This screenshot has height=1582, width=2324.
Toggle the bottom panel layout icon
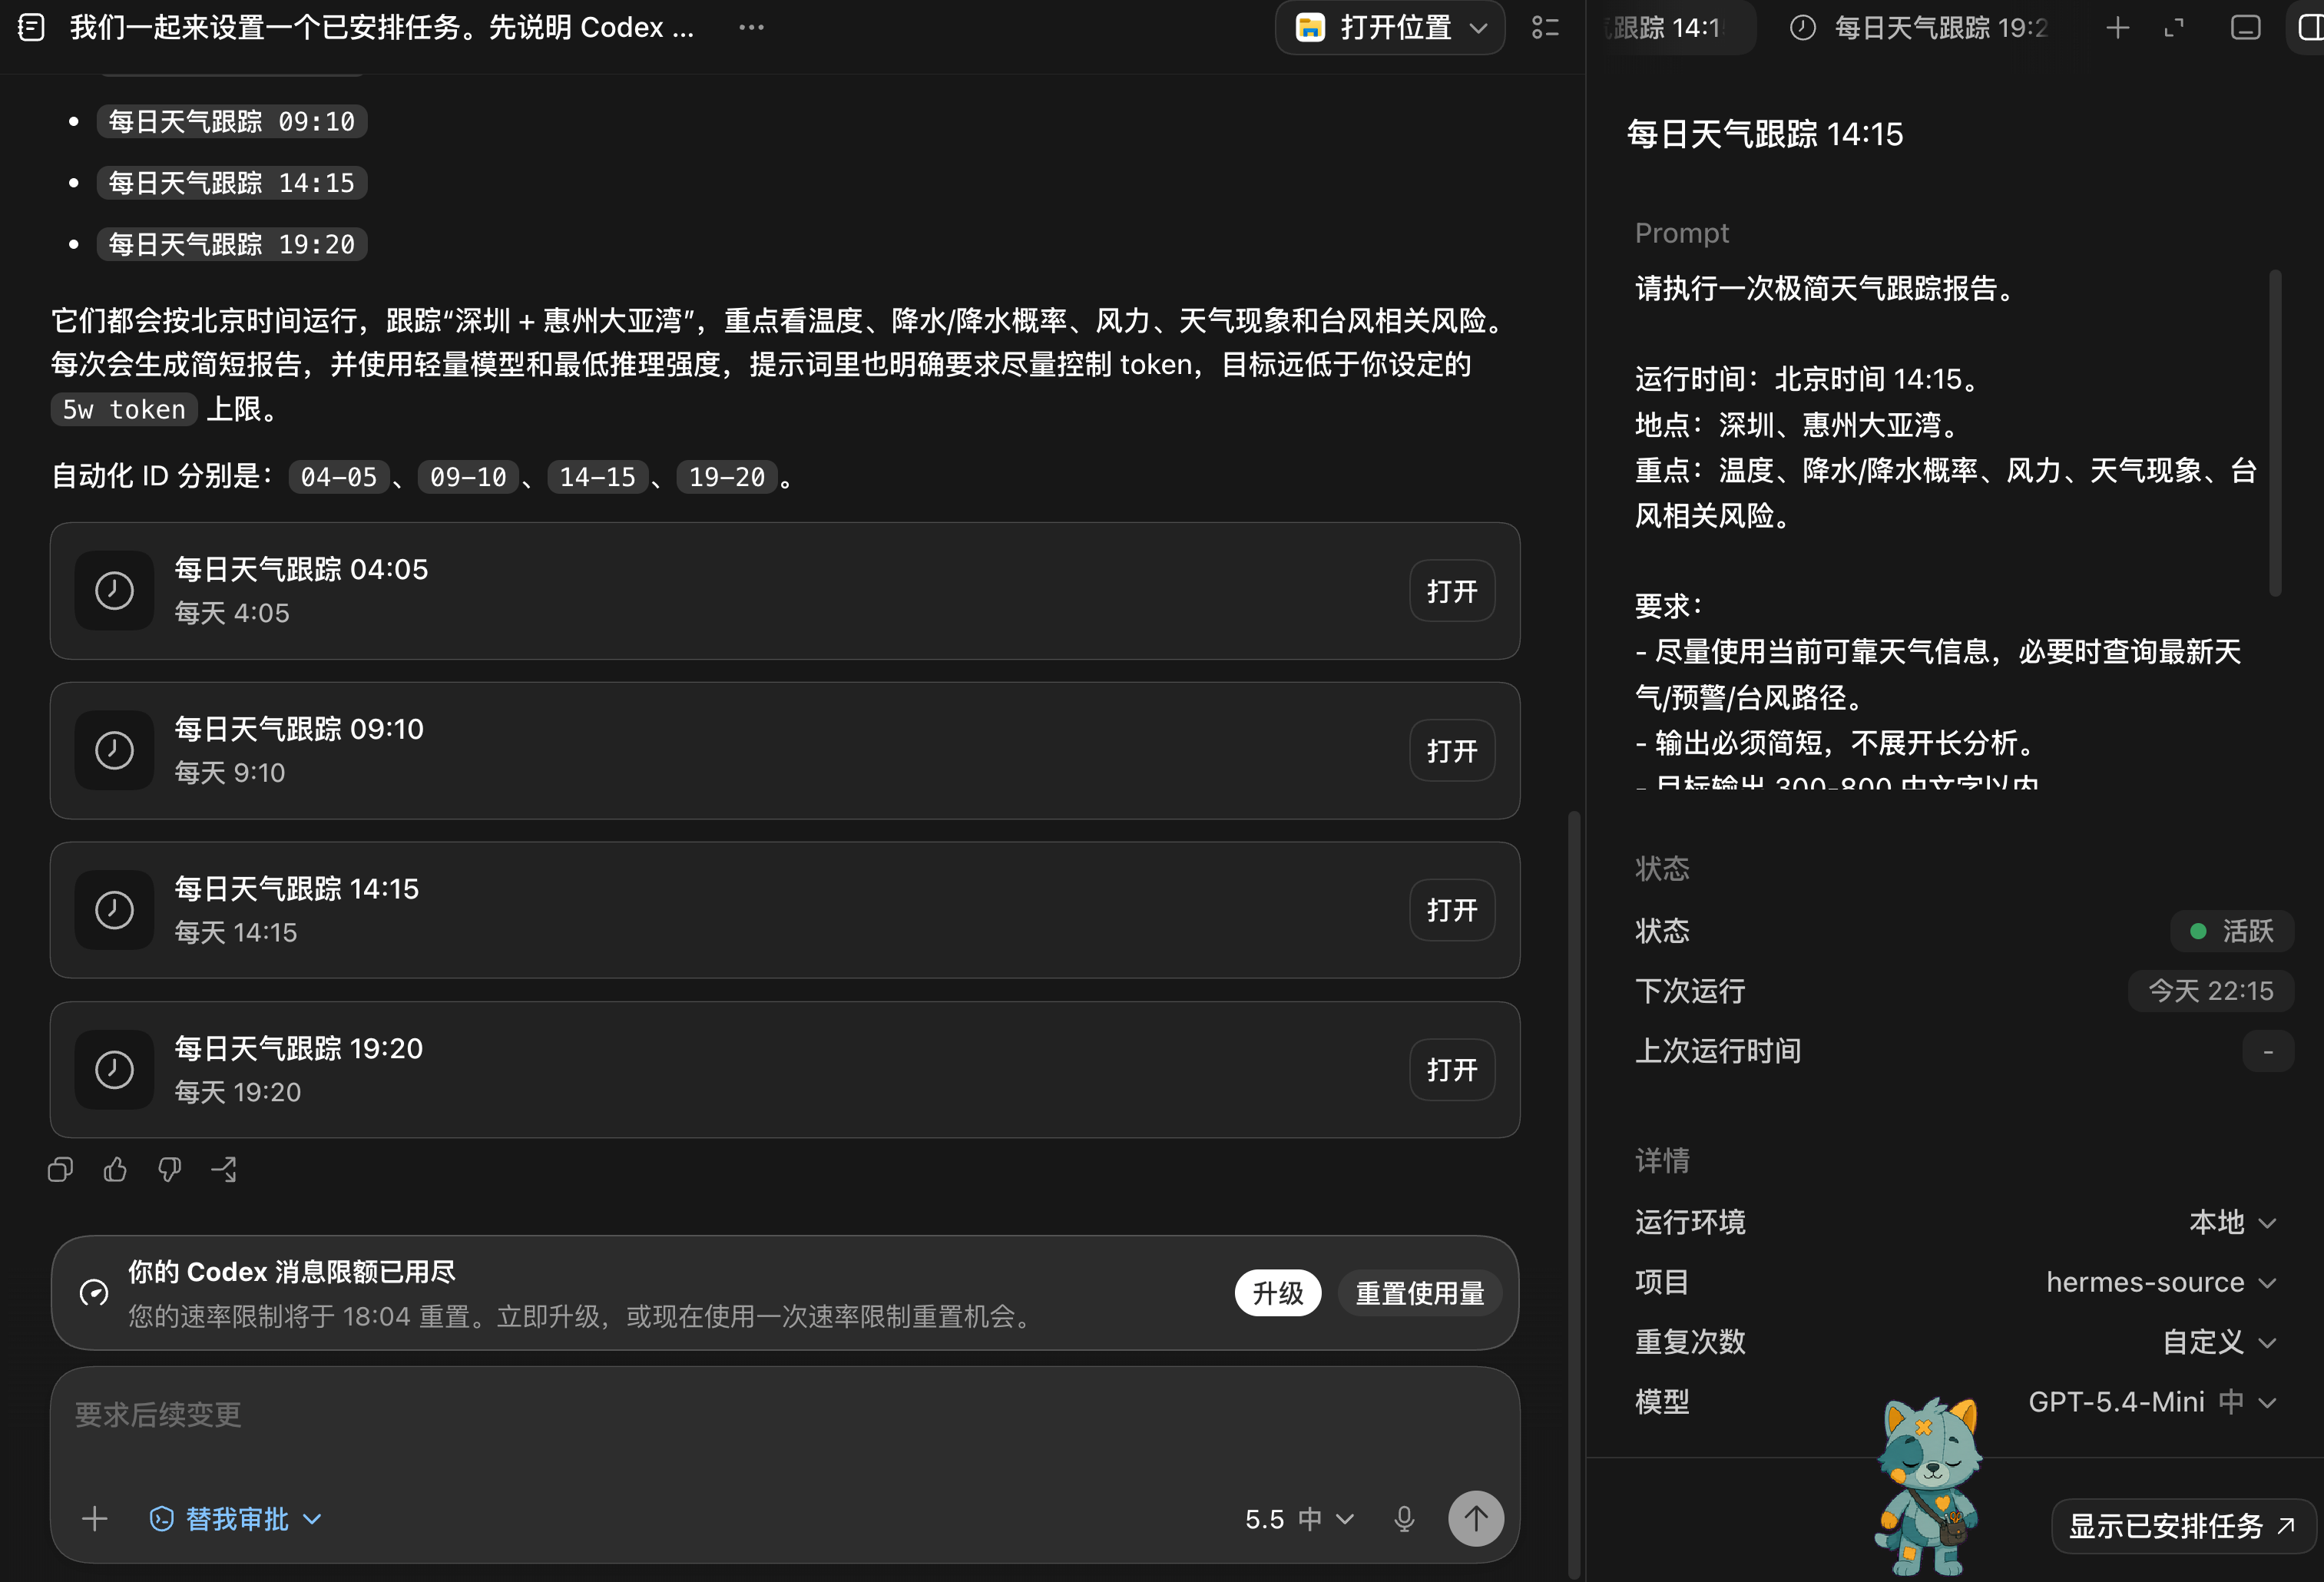click(x=2245, y=28)
